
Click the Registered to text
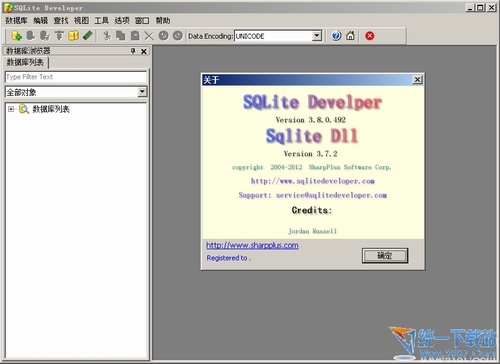(x=229, y=258)
